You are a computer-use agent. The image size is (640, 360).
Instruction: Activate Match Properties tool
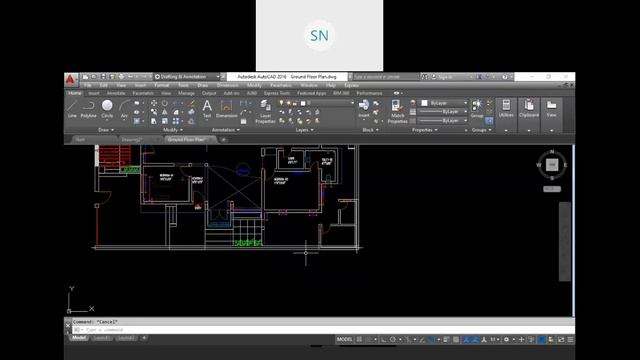point(397,111)
